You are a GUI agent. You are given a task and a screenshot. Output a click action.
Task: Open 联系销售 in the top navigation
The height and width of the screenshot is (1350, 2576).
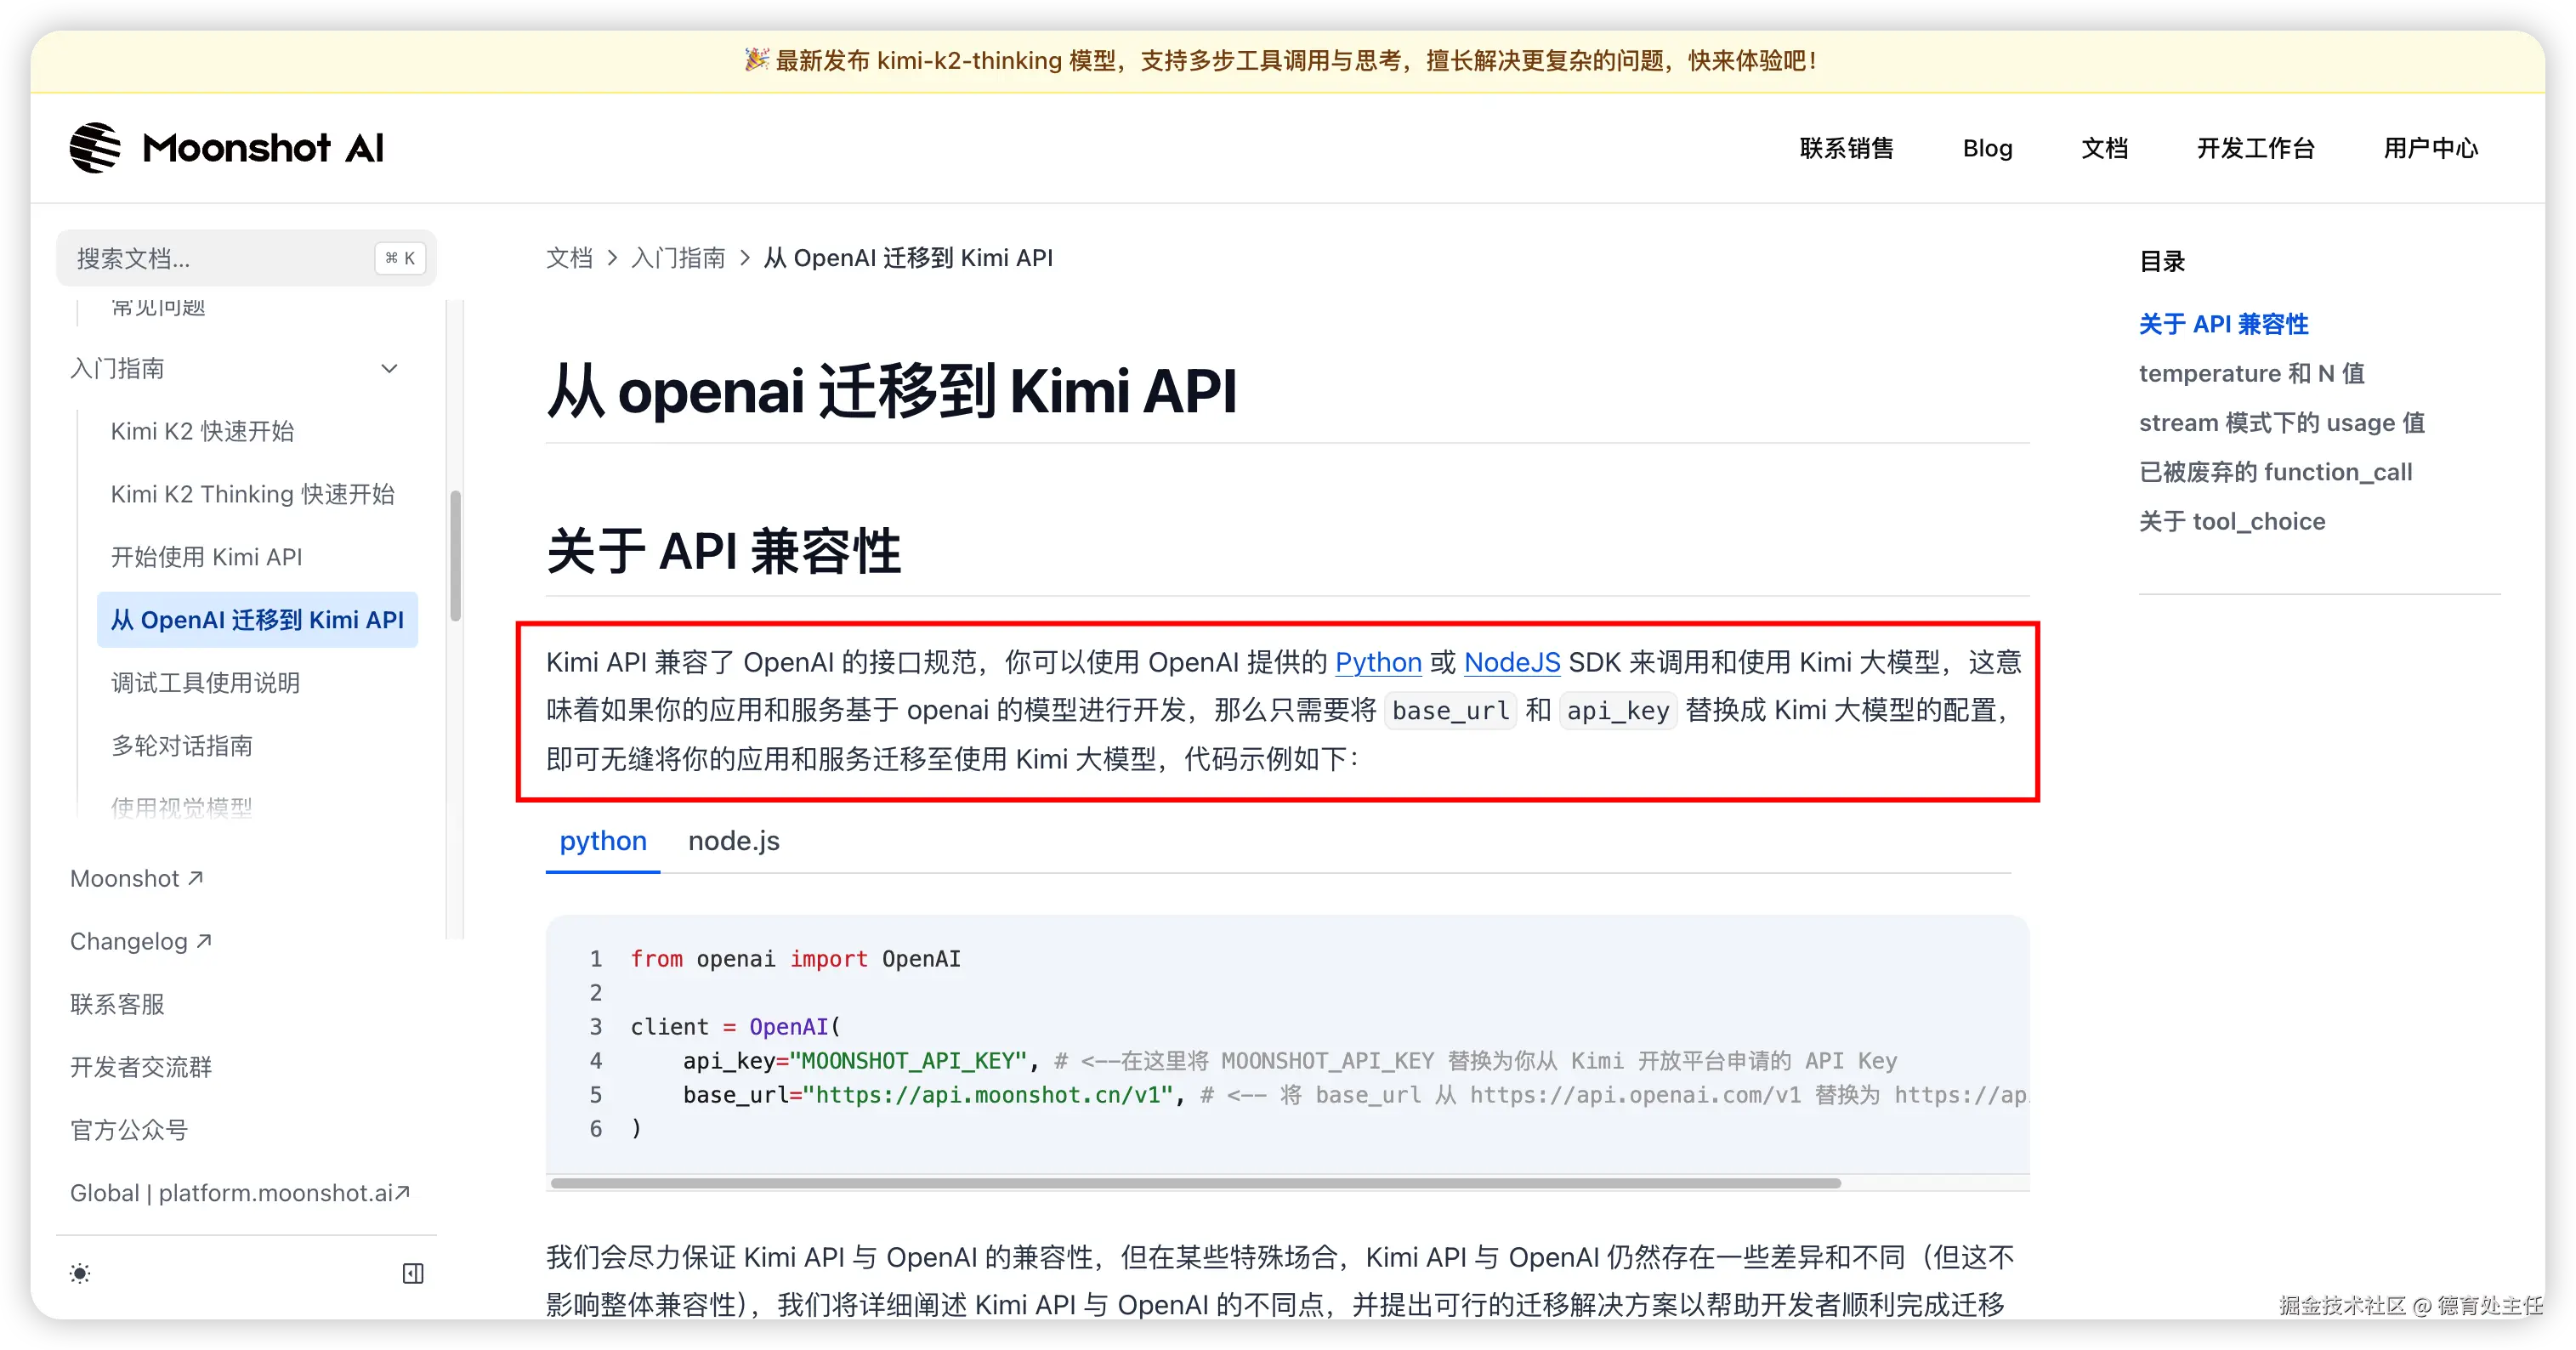click(1846, 148)
